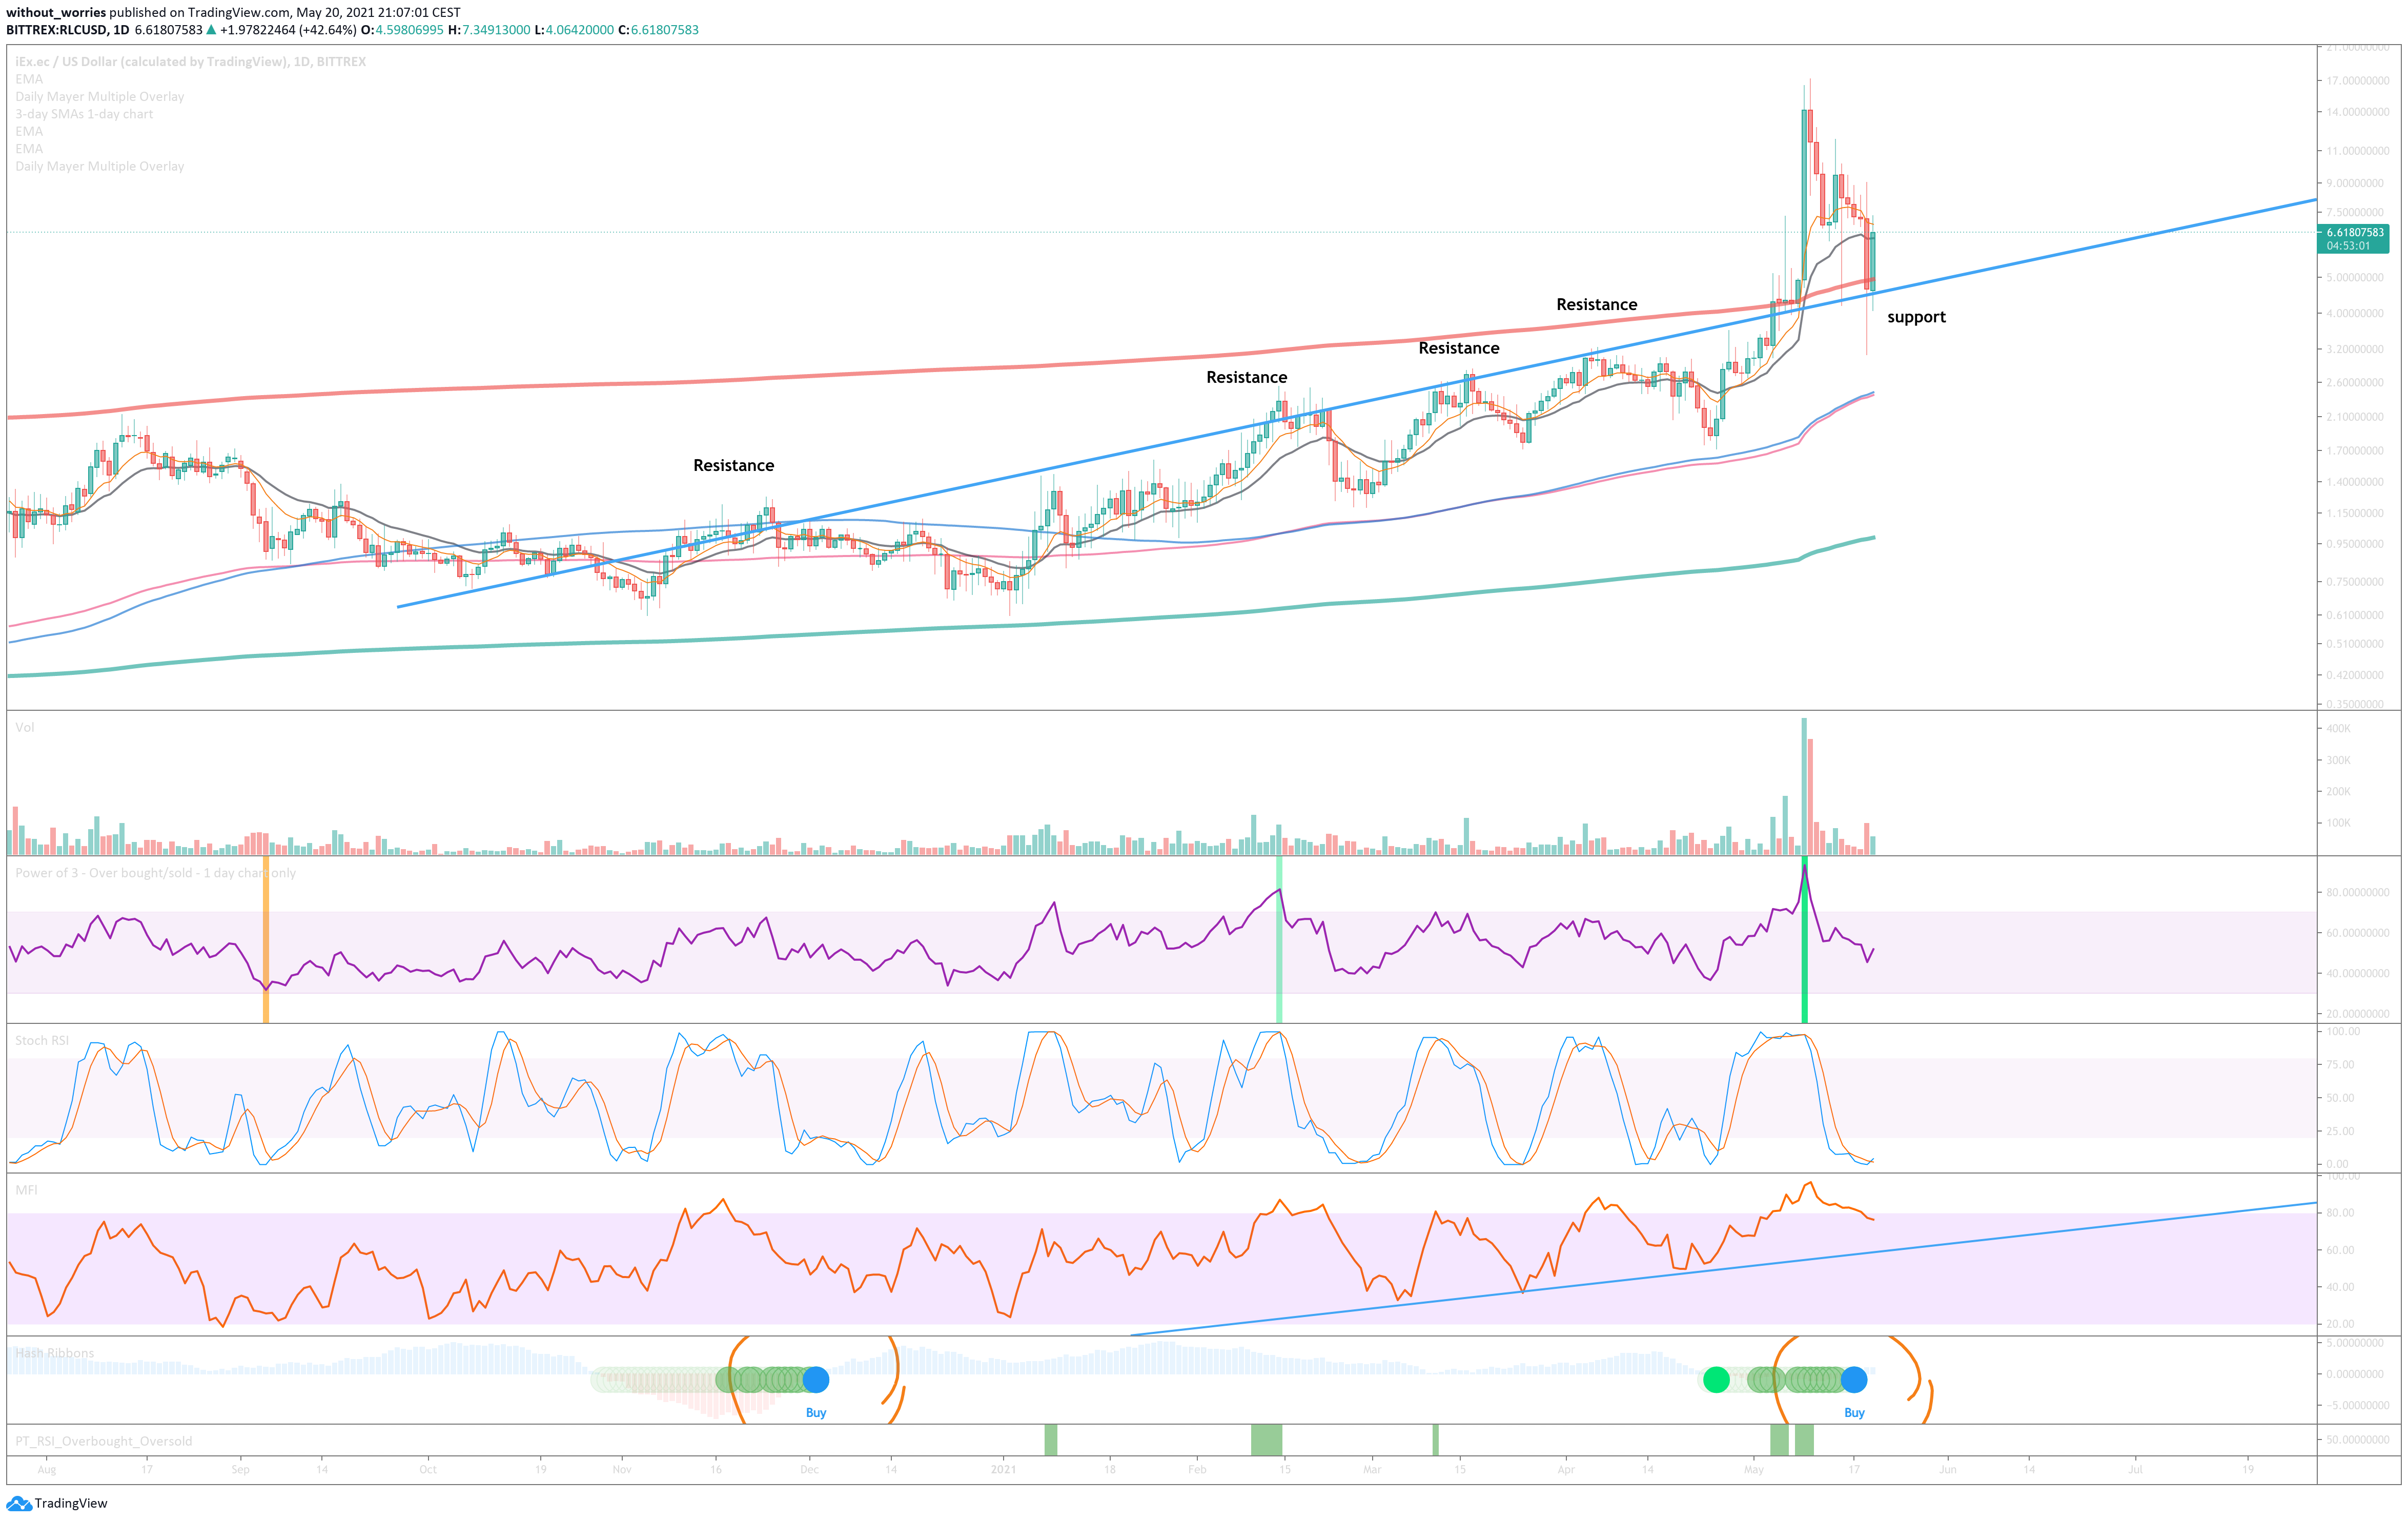This screenshot has height=1522, width=2408.
Task: Click the 0.75000000 price axis label
Action: [x=2355, y=581]
